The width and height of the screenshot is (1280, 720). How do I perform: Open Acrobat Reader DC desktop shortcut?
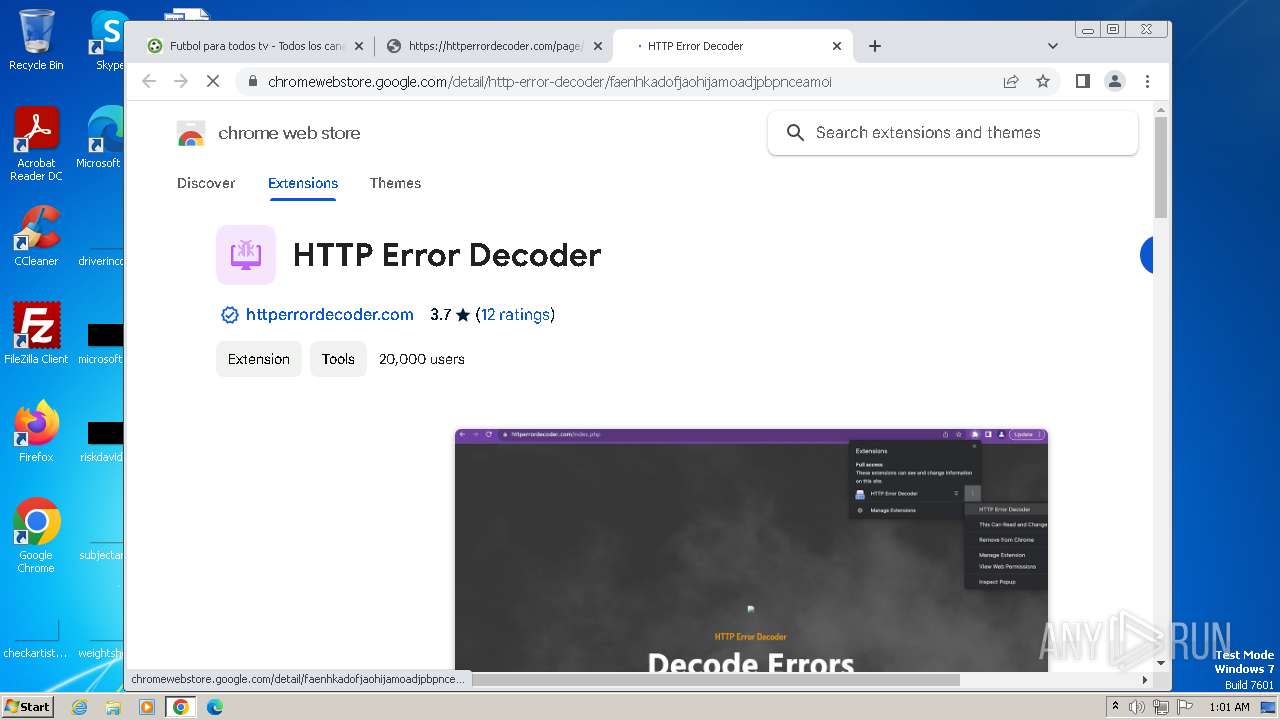pos(36,145)
